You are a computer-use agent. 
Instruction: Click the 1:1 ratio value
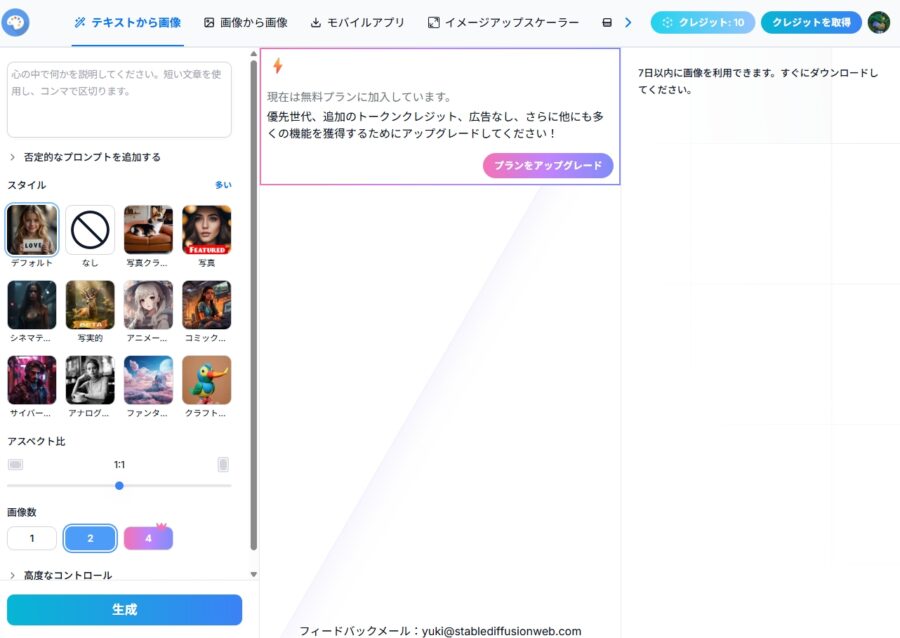pyautogui.click(x=119, y=464)
